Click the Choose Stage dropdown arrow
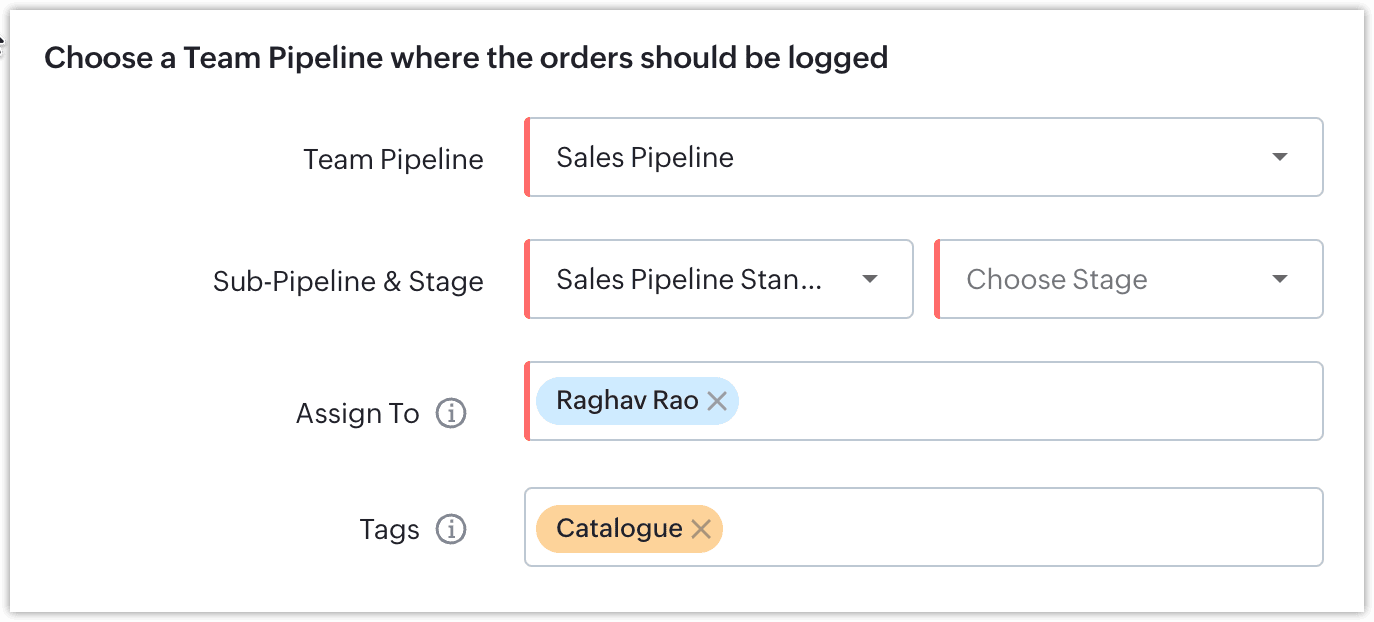Viewport: 1374px width, 622px height. tap(1279, 279)
